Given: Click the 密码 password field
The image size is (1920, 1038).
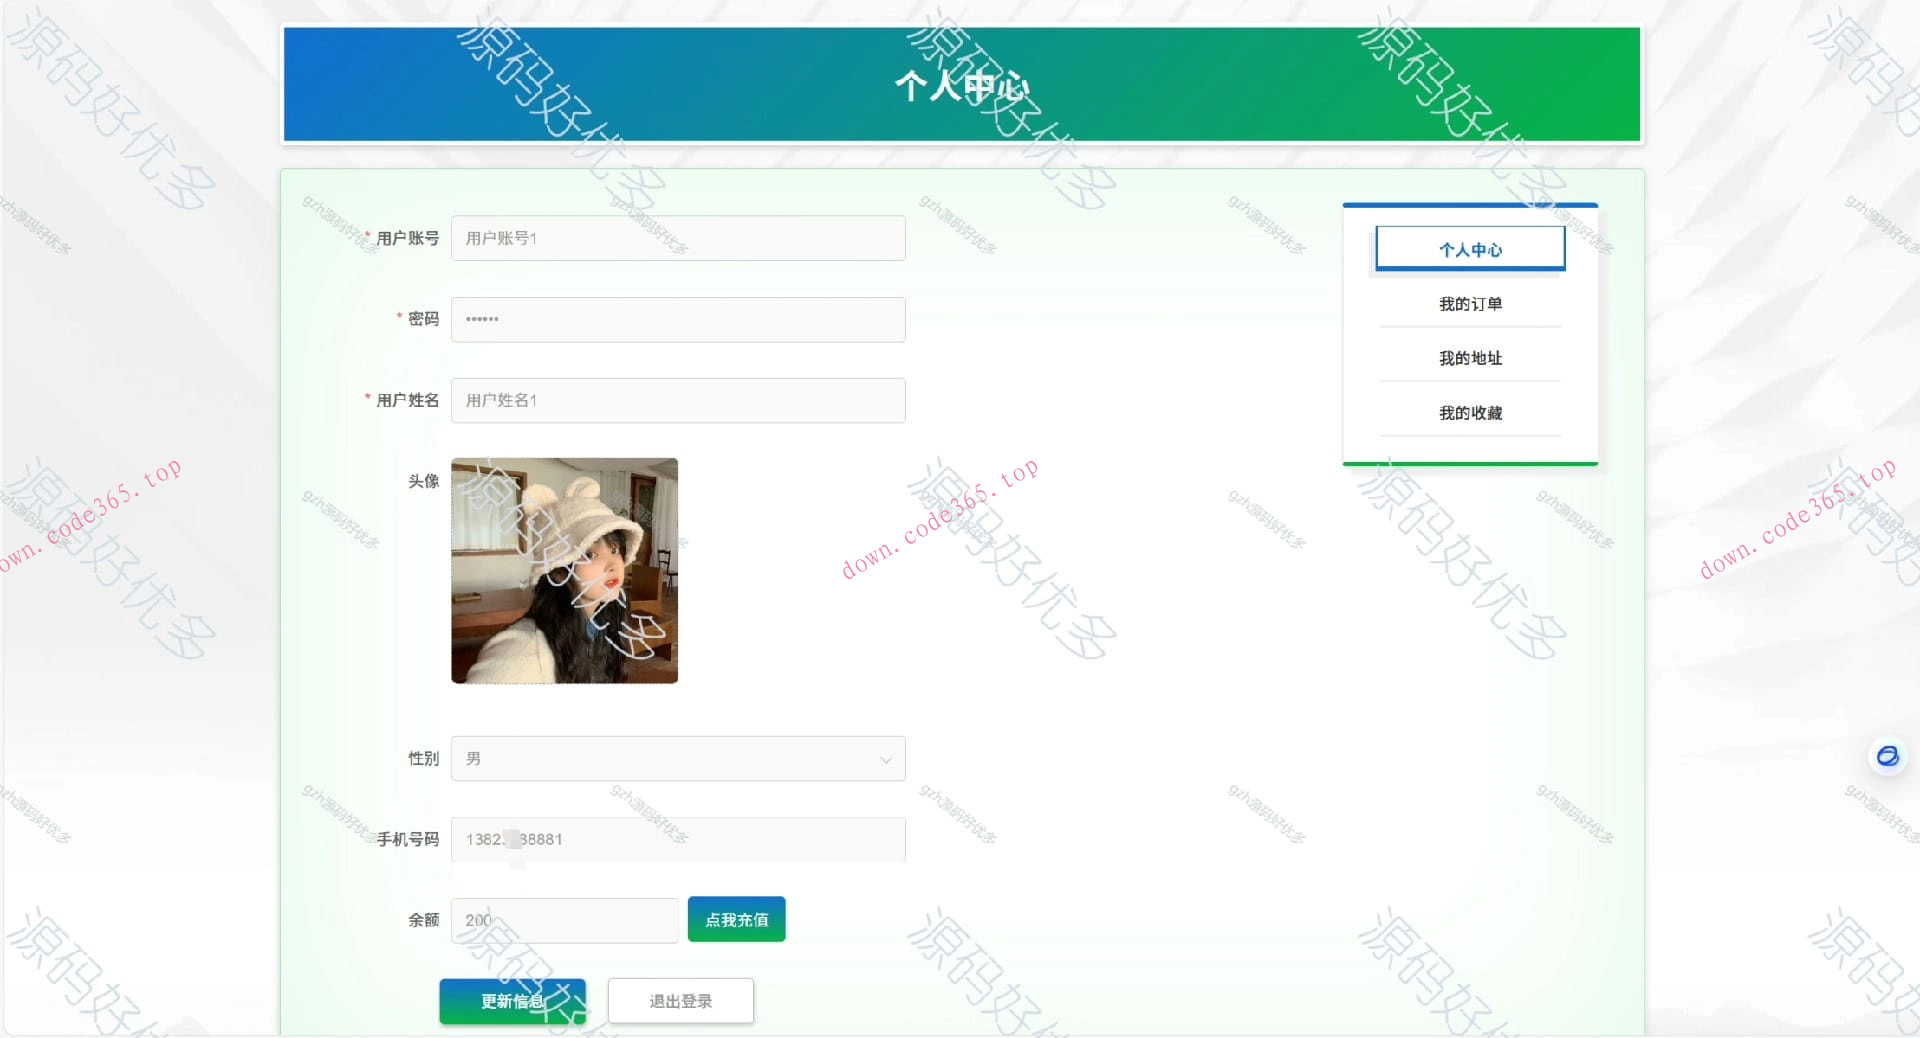Looking at the screenshot, I should coord(678,319).
